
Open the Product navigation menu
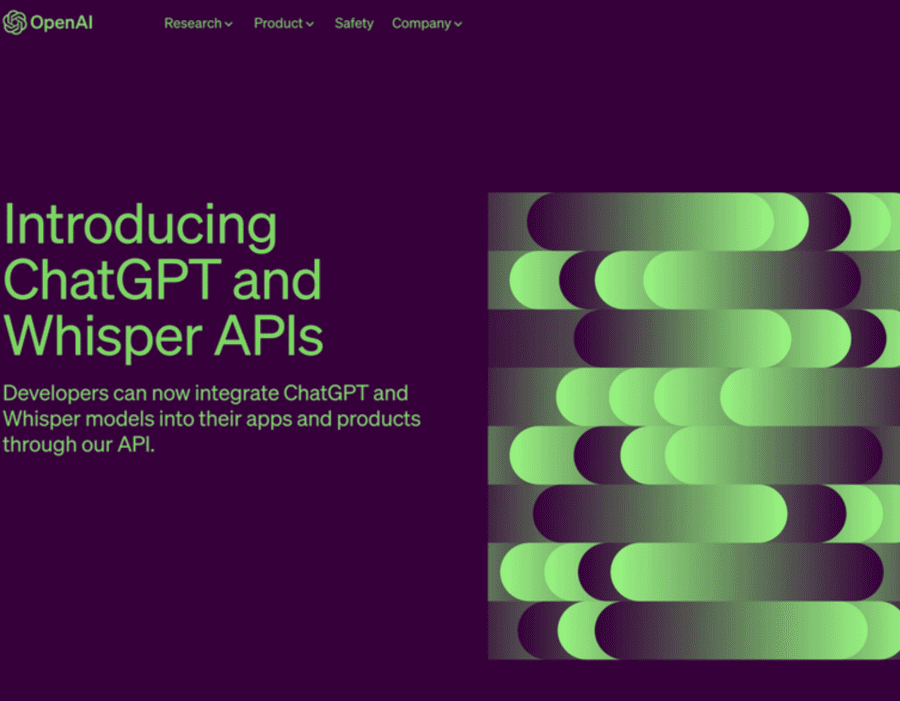(284, 24)
